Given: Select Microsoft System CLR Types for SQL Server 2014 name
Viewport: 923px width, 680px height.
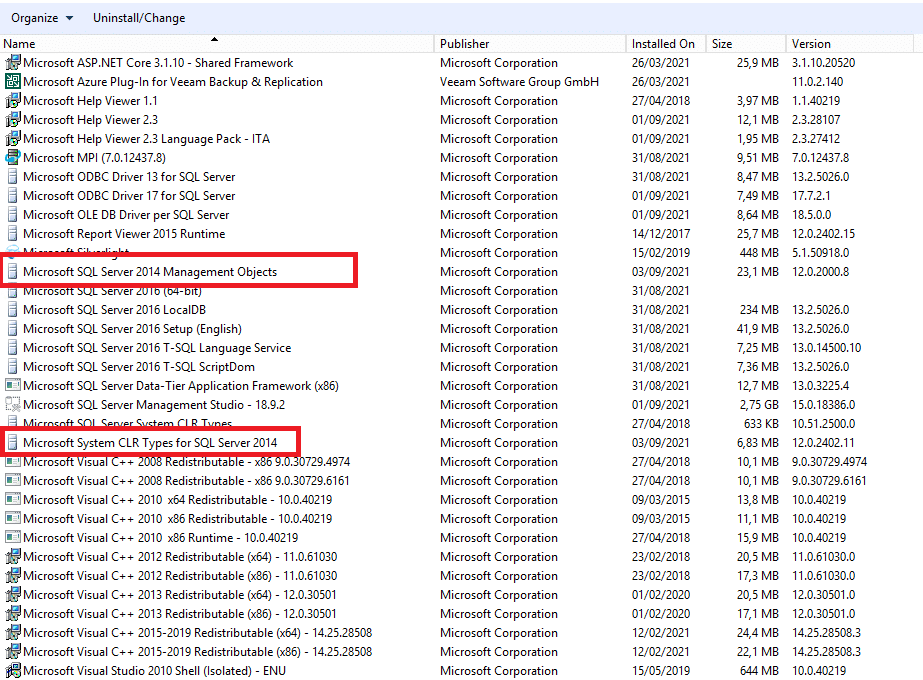Looking at the screenshot, I should pyautogui.click(x=150, y=442).
